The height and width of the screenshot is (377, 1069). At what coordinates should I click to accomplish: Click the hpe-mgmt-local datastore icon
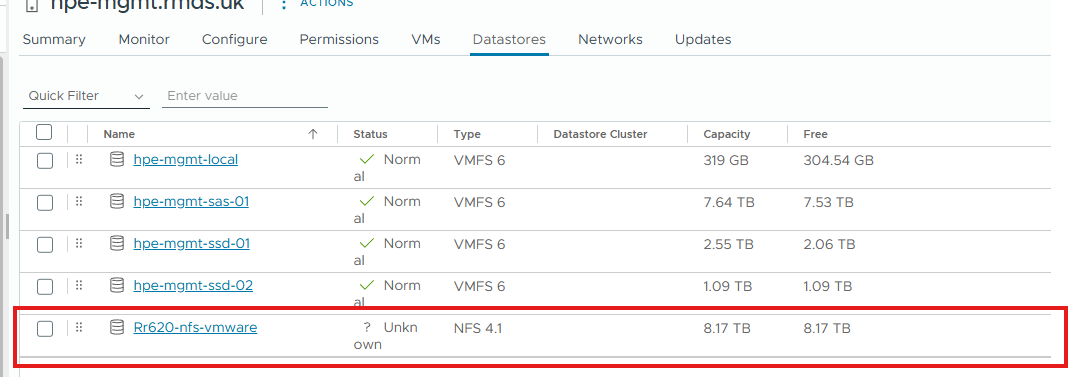pos(117,160)
